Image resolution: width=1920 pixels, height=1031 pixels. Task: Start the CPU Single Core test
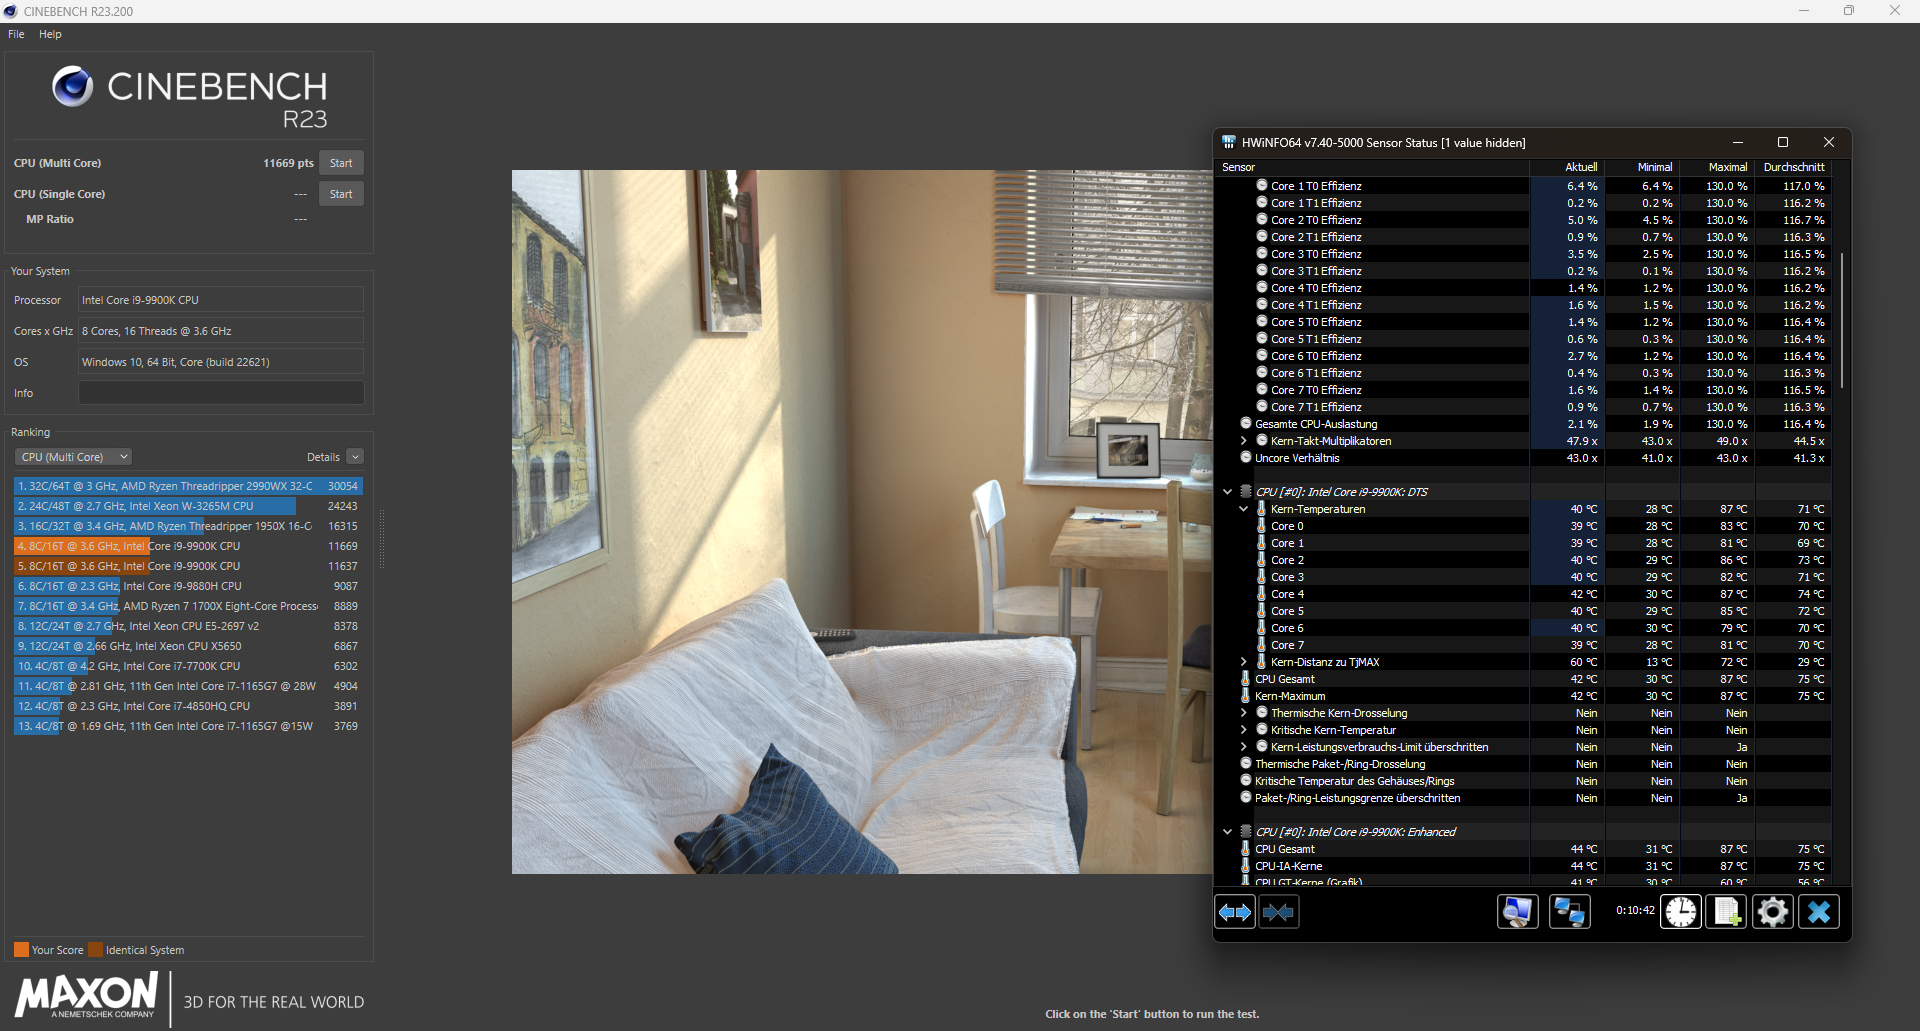click(x=341, y=194)
